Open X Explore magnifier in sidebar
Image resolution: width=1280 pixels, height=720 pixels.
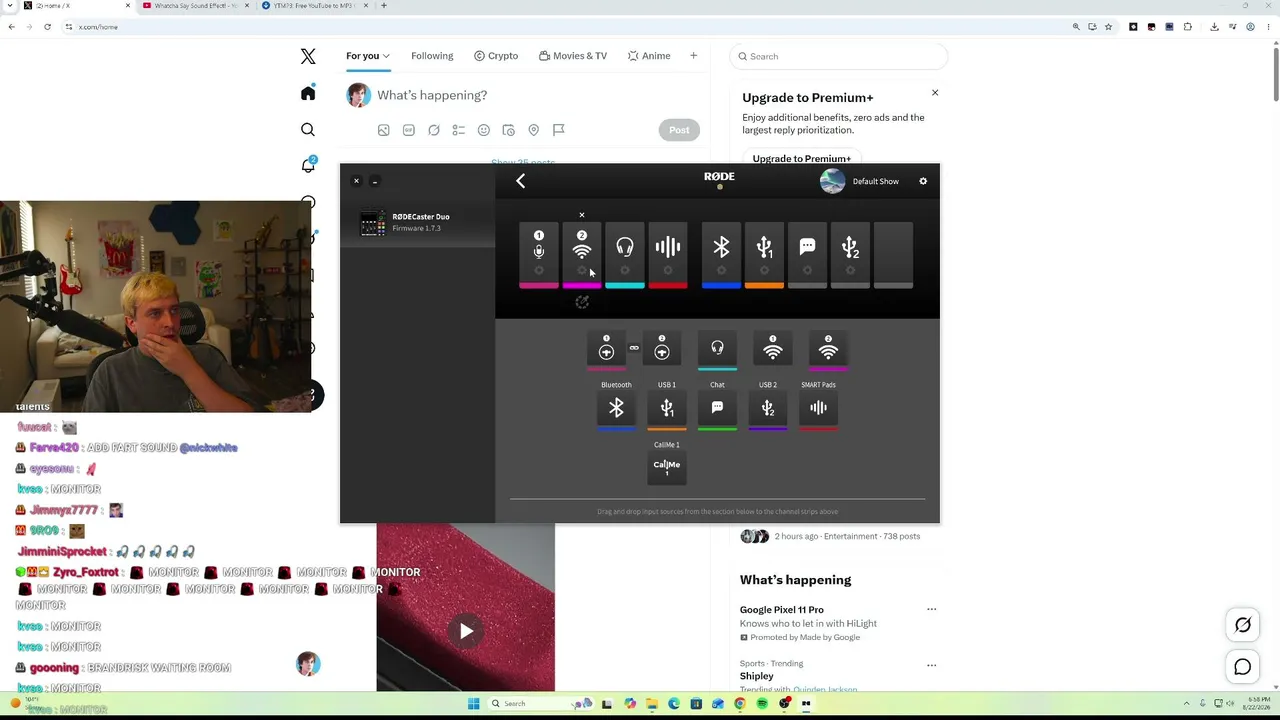[308, 130]
